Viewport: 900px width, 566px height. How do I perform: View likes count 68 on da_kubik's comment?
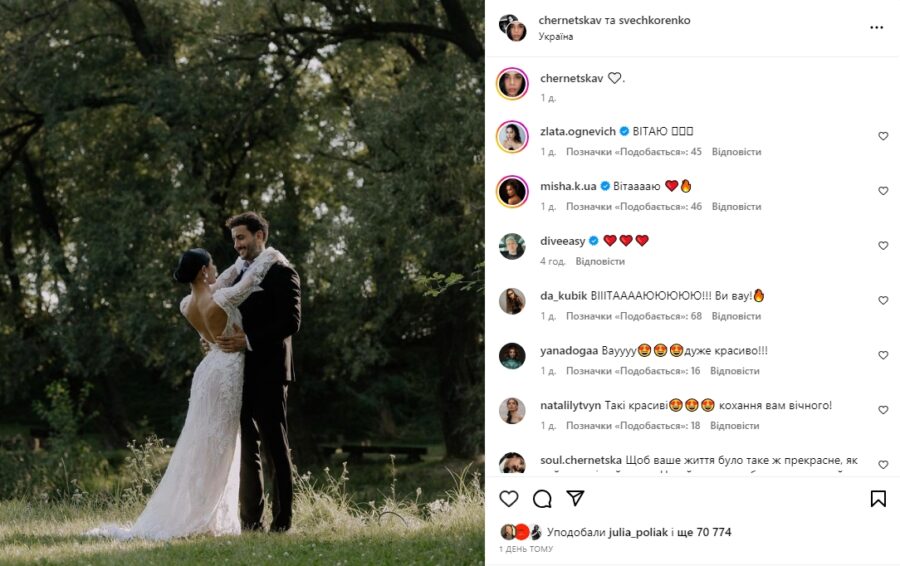634,316
